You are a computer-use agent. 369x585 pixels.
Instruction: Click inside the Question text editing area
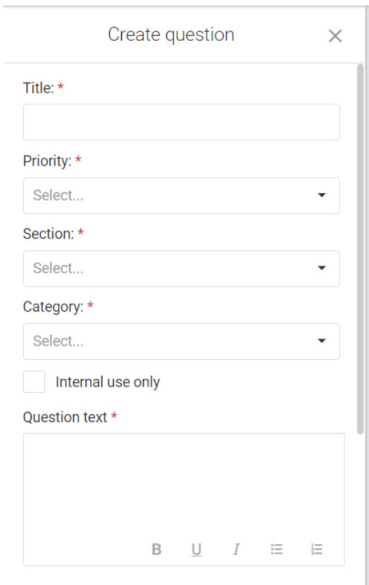[x=184, y=485]
